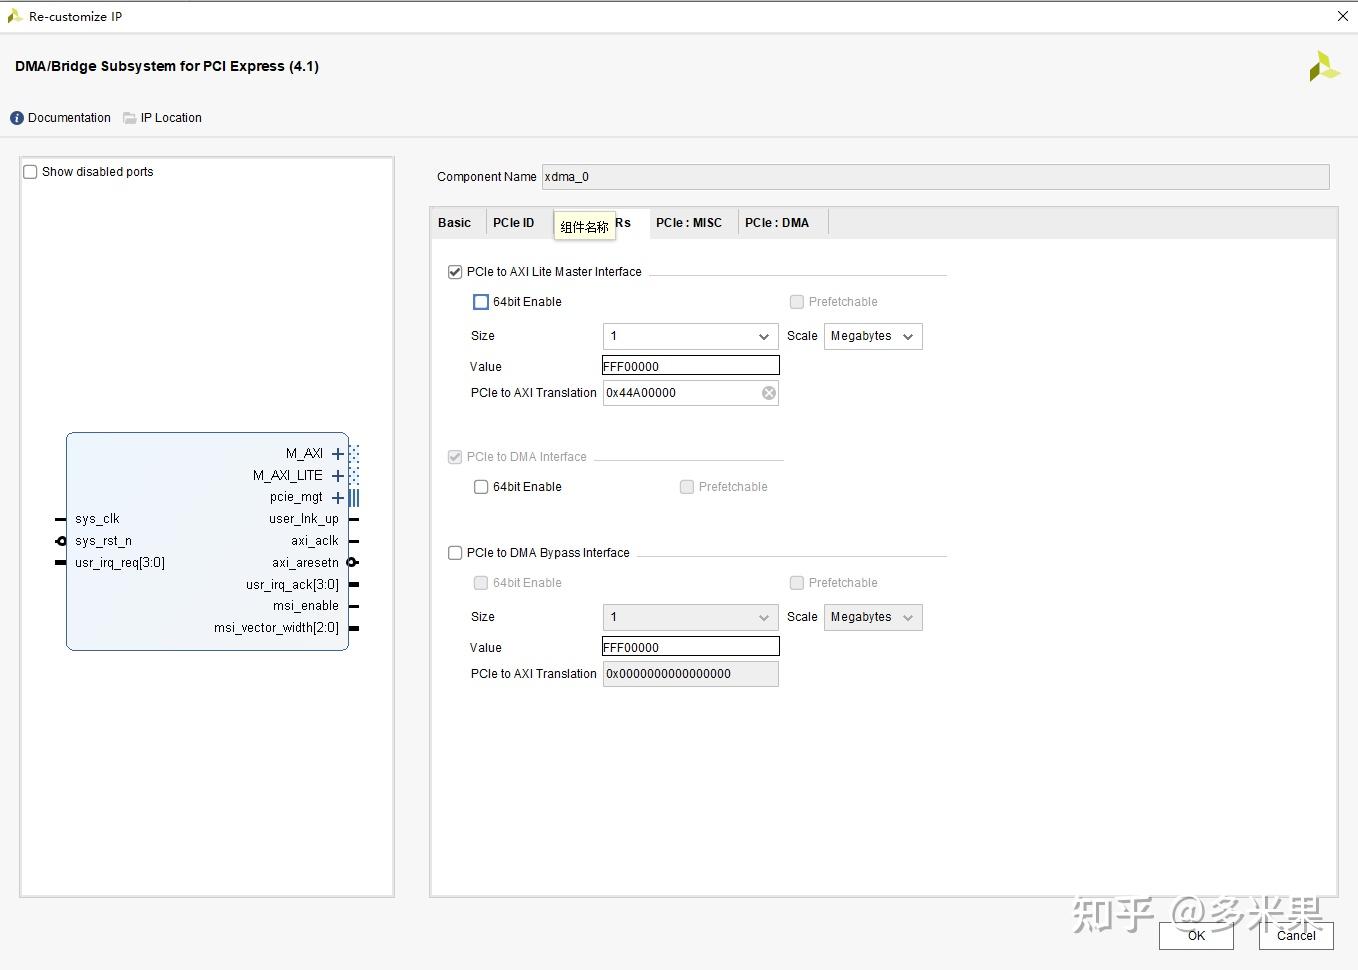
Task: Disable the PCIe to AXI Lite Master Interface
Action: 455,271
